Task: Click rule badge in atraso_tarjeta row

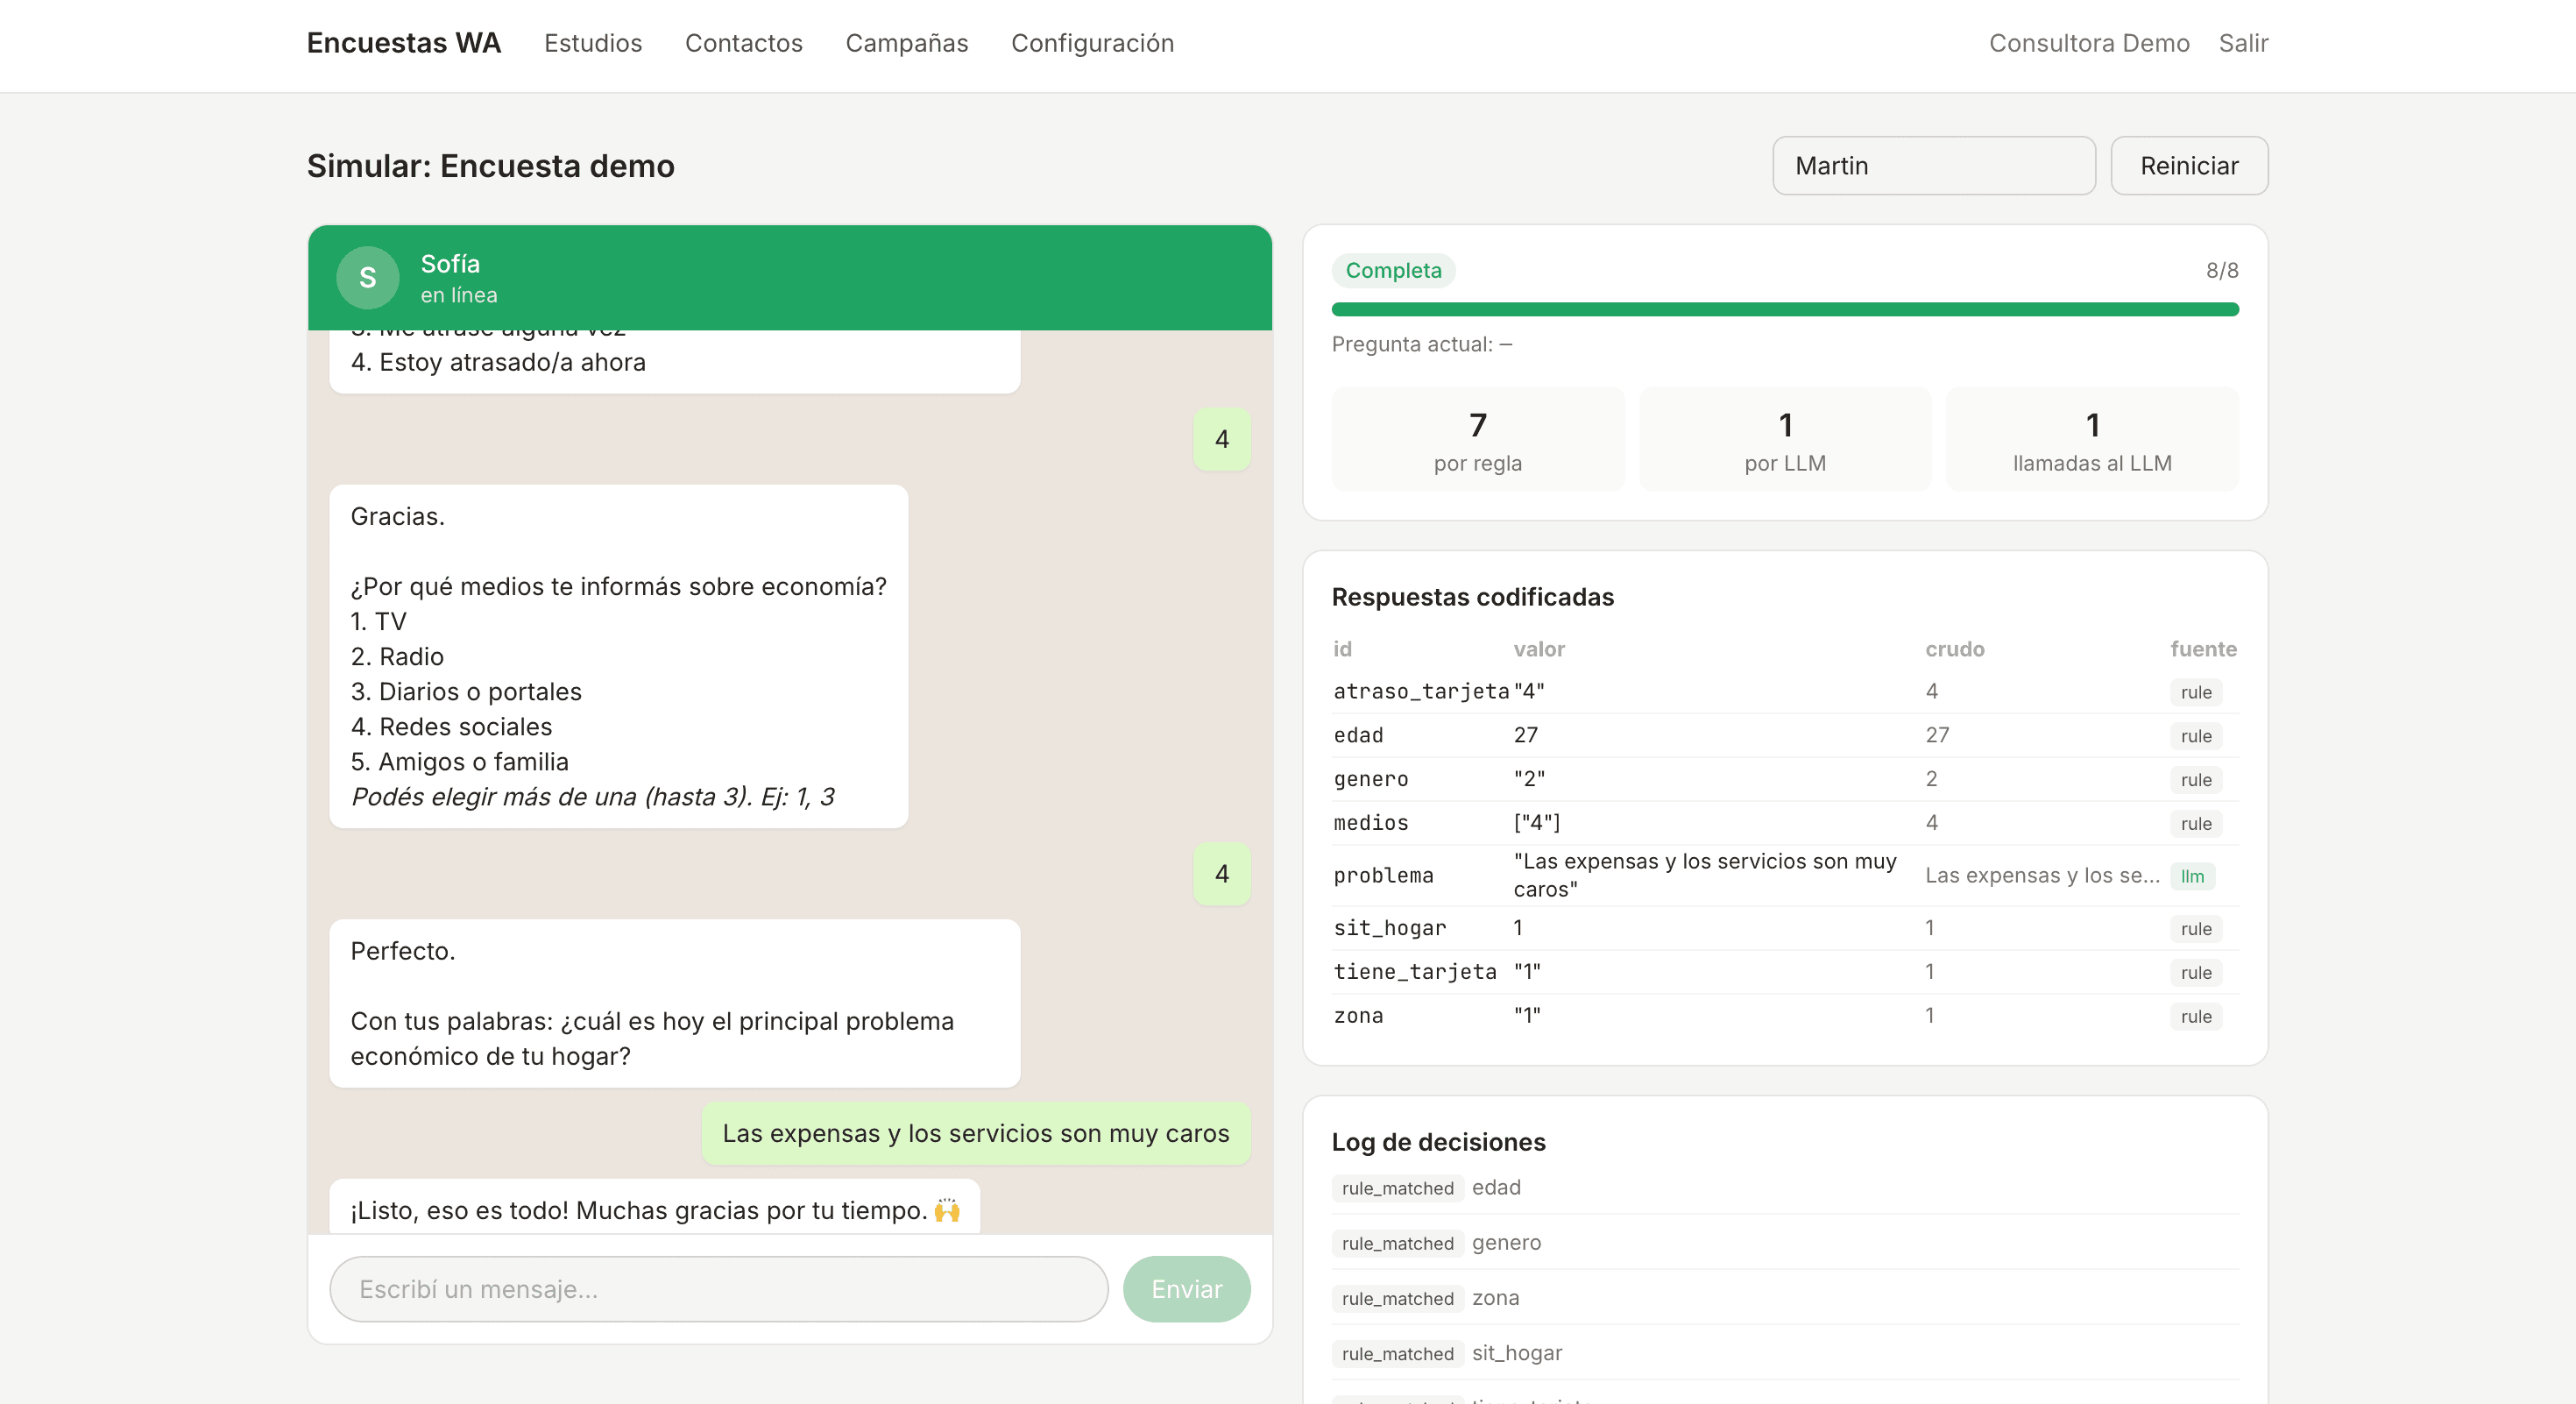Action: click(x=2196, y=692)
